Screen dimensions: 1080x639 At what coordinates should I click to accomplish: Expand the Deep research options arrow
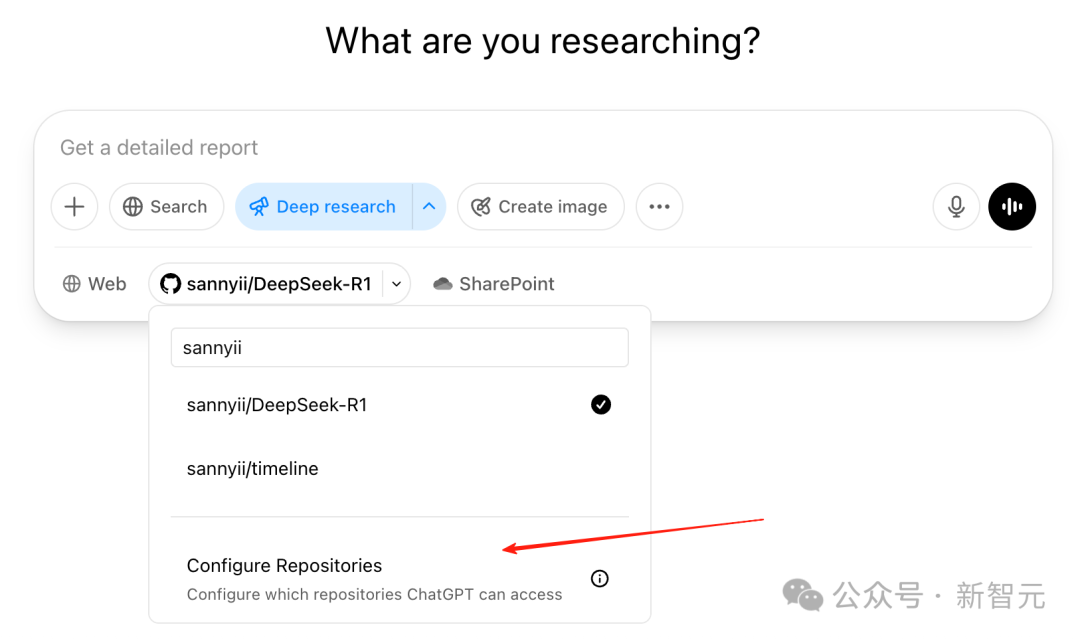tap(429, 207)
